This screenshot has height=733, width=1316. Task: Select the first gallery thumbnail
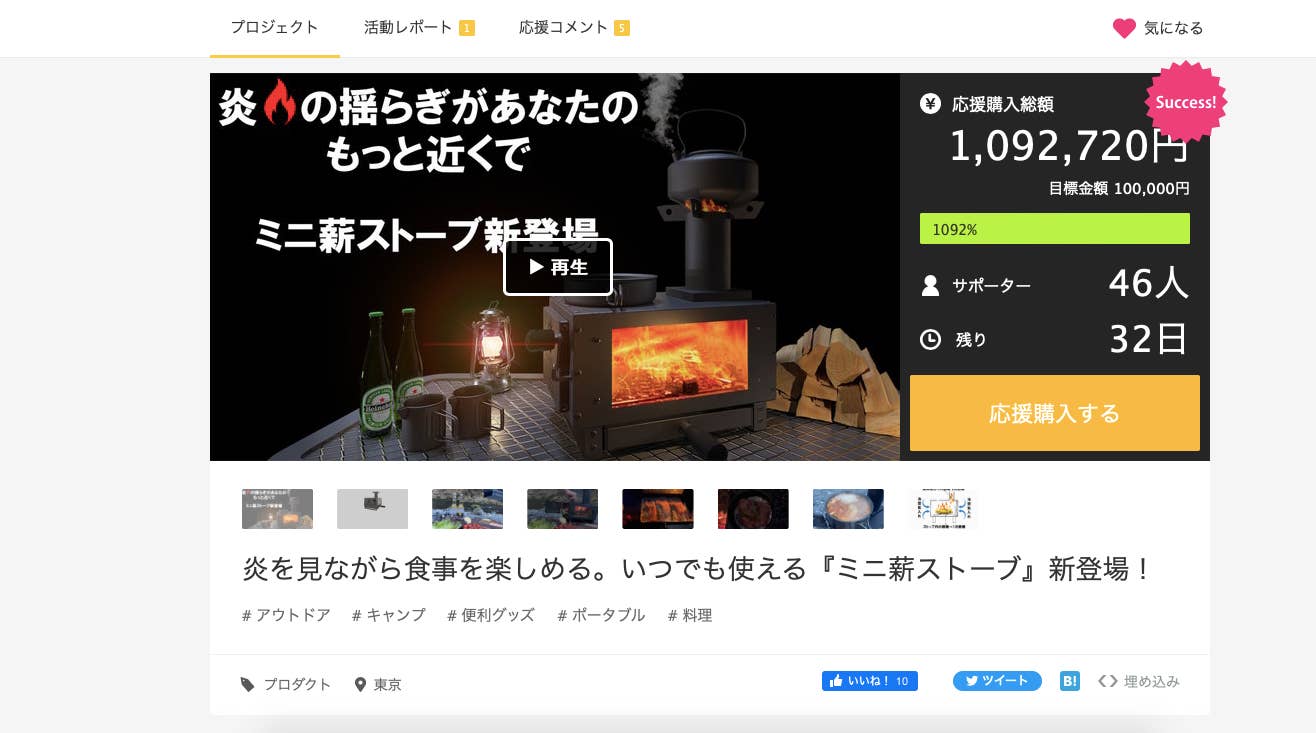coord(277,509)
